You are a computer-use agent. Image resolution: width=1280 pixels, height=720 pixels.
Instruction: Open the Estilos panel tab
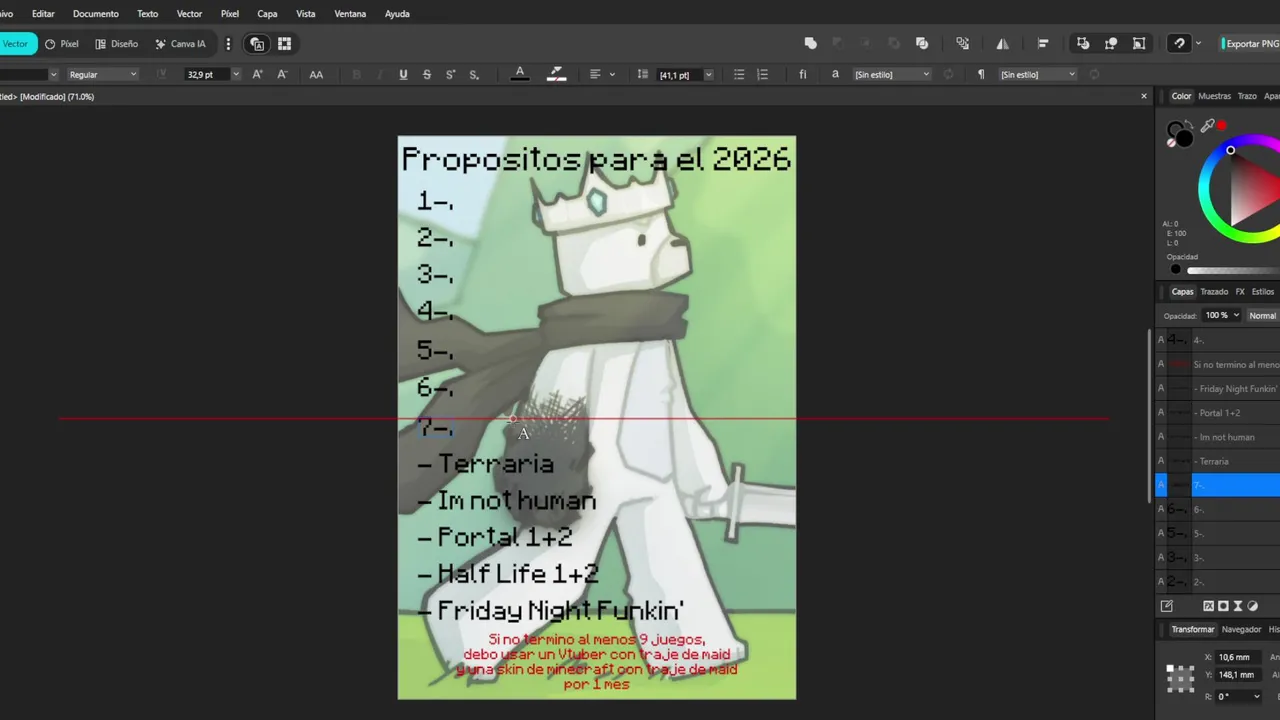click(x=1263, y=292)
